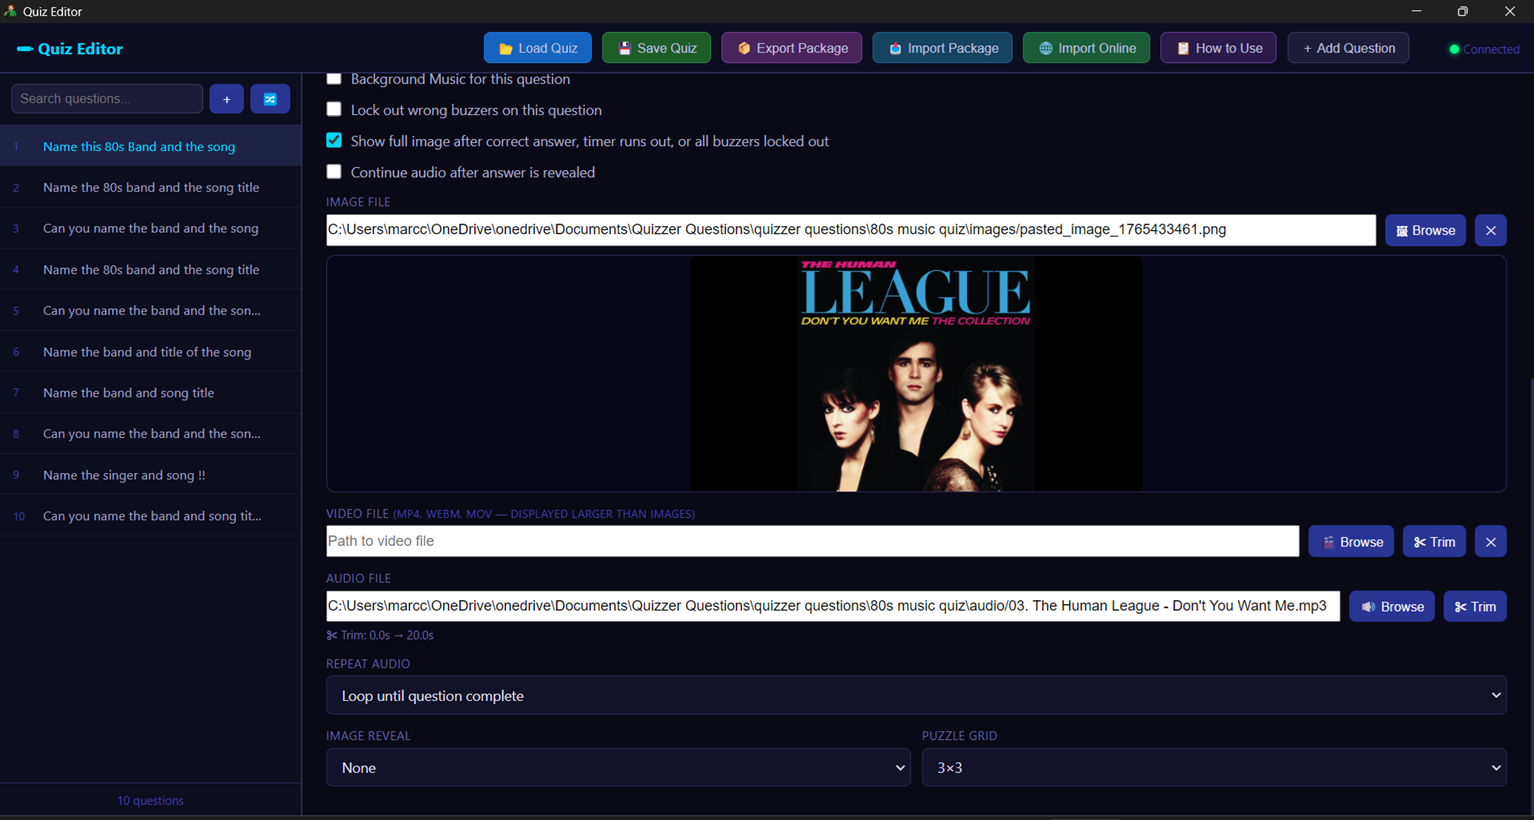
Task: Open question 8 in the list
Action: (150, 434)
